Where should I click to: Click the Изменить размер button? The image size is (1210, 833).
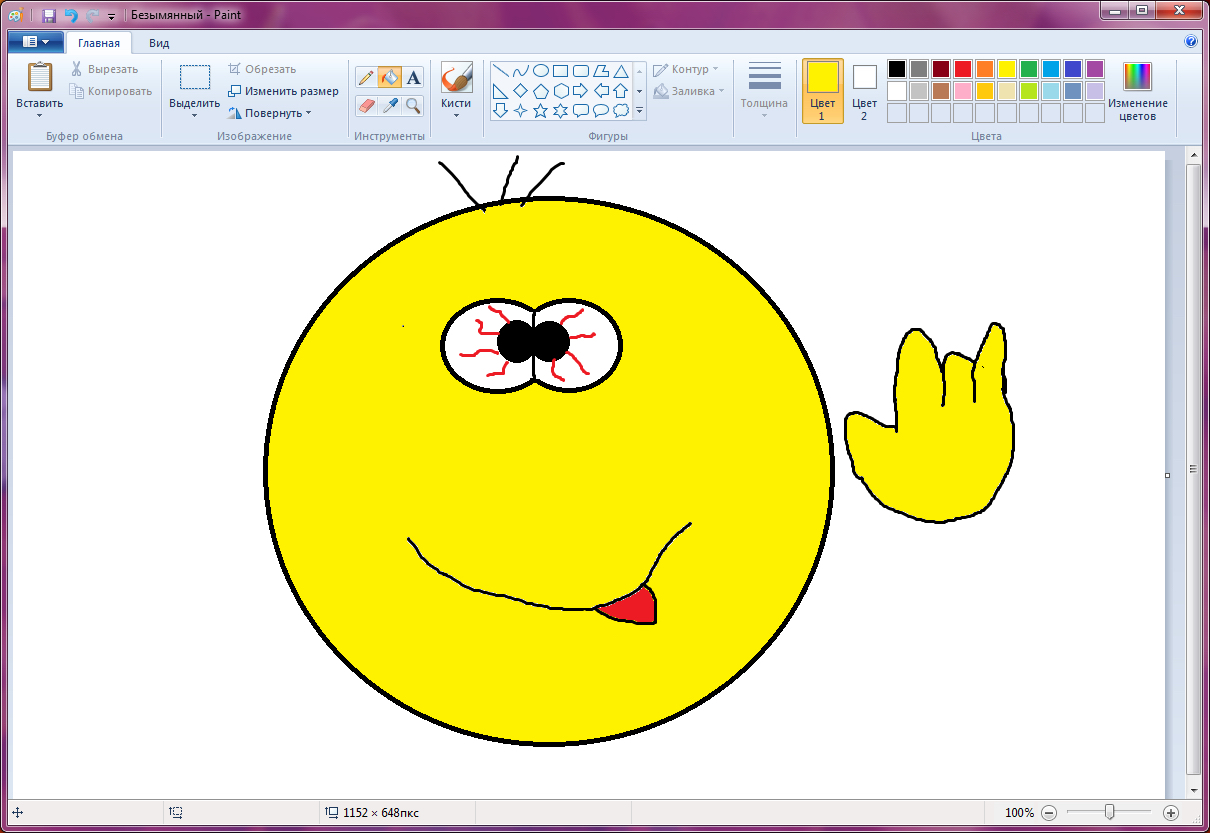pos(283,91)
